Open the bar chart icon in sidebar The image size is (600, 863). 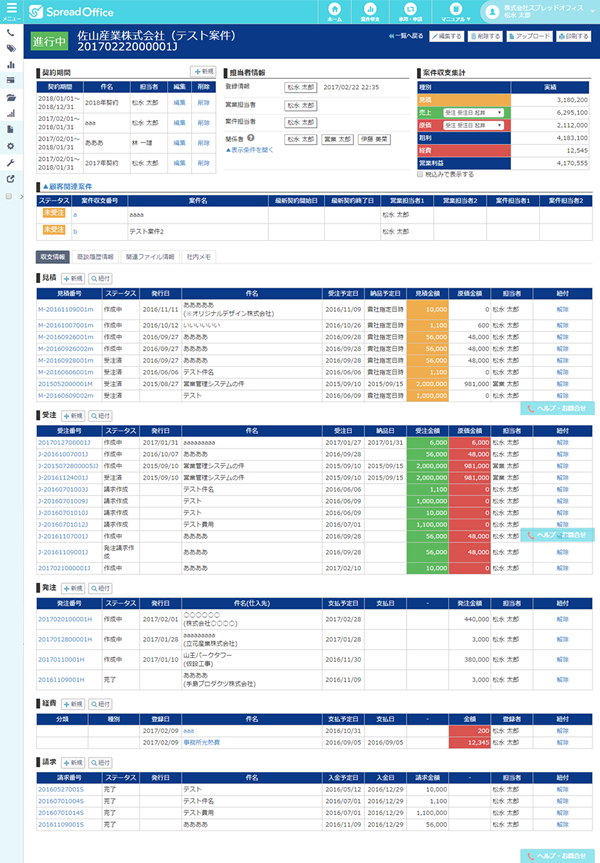(11, 65)
